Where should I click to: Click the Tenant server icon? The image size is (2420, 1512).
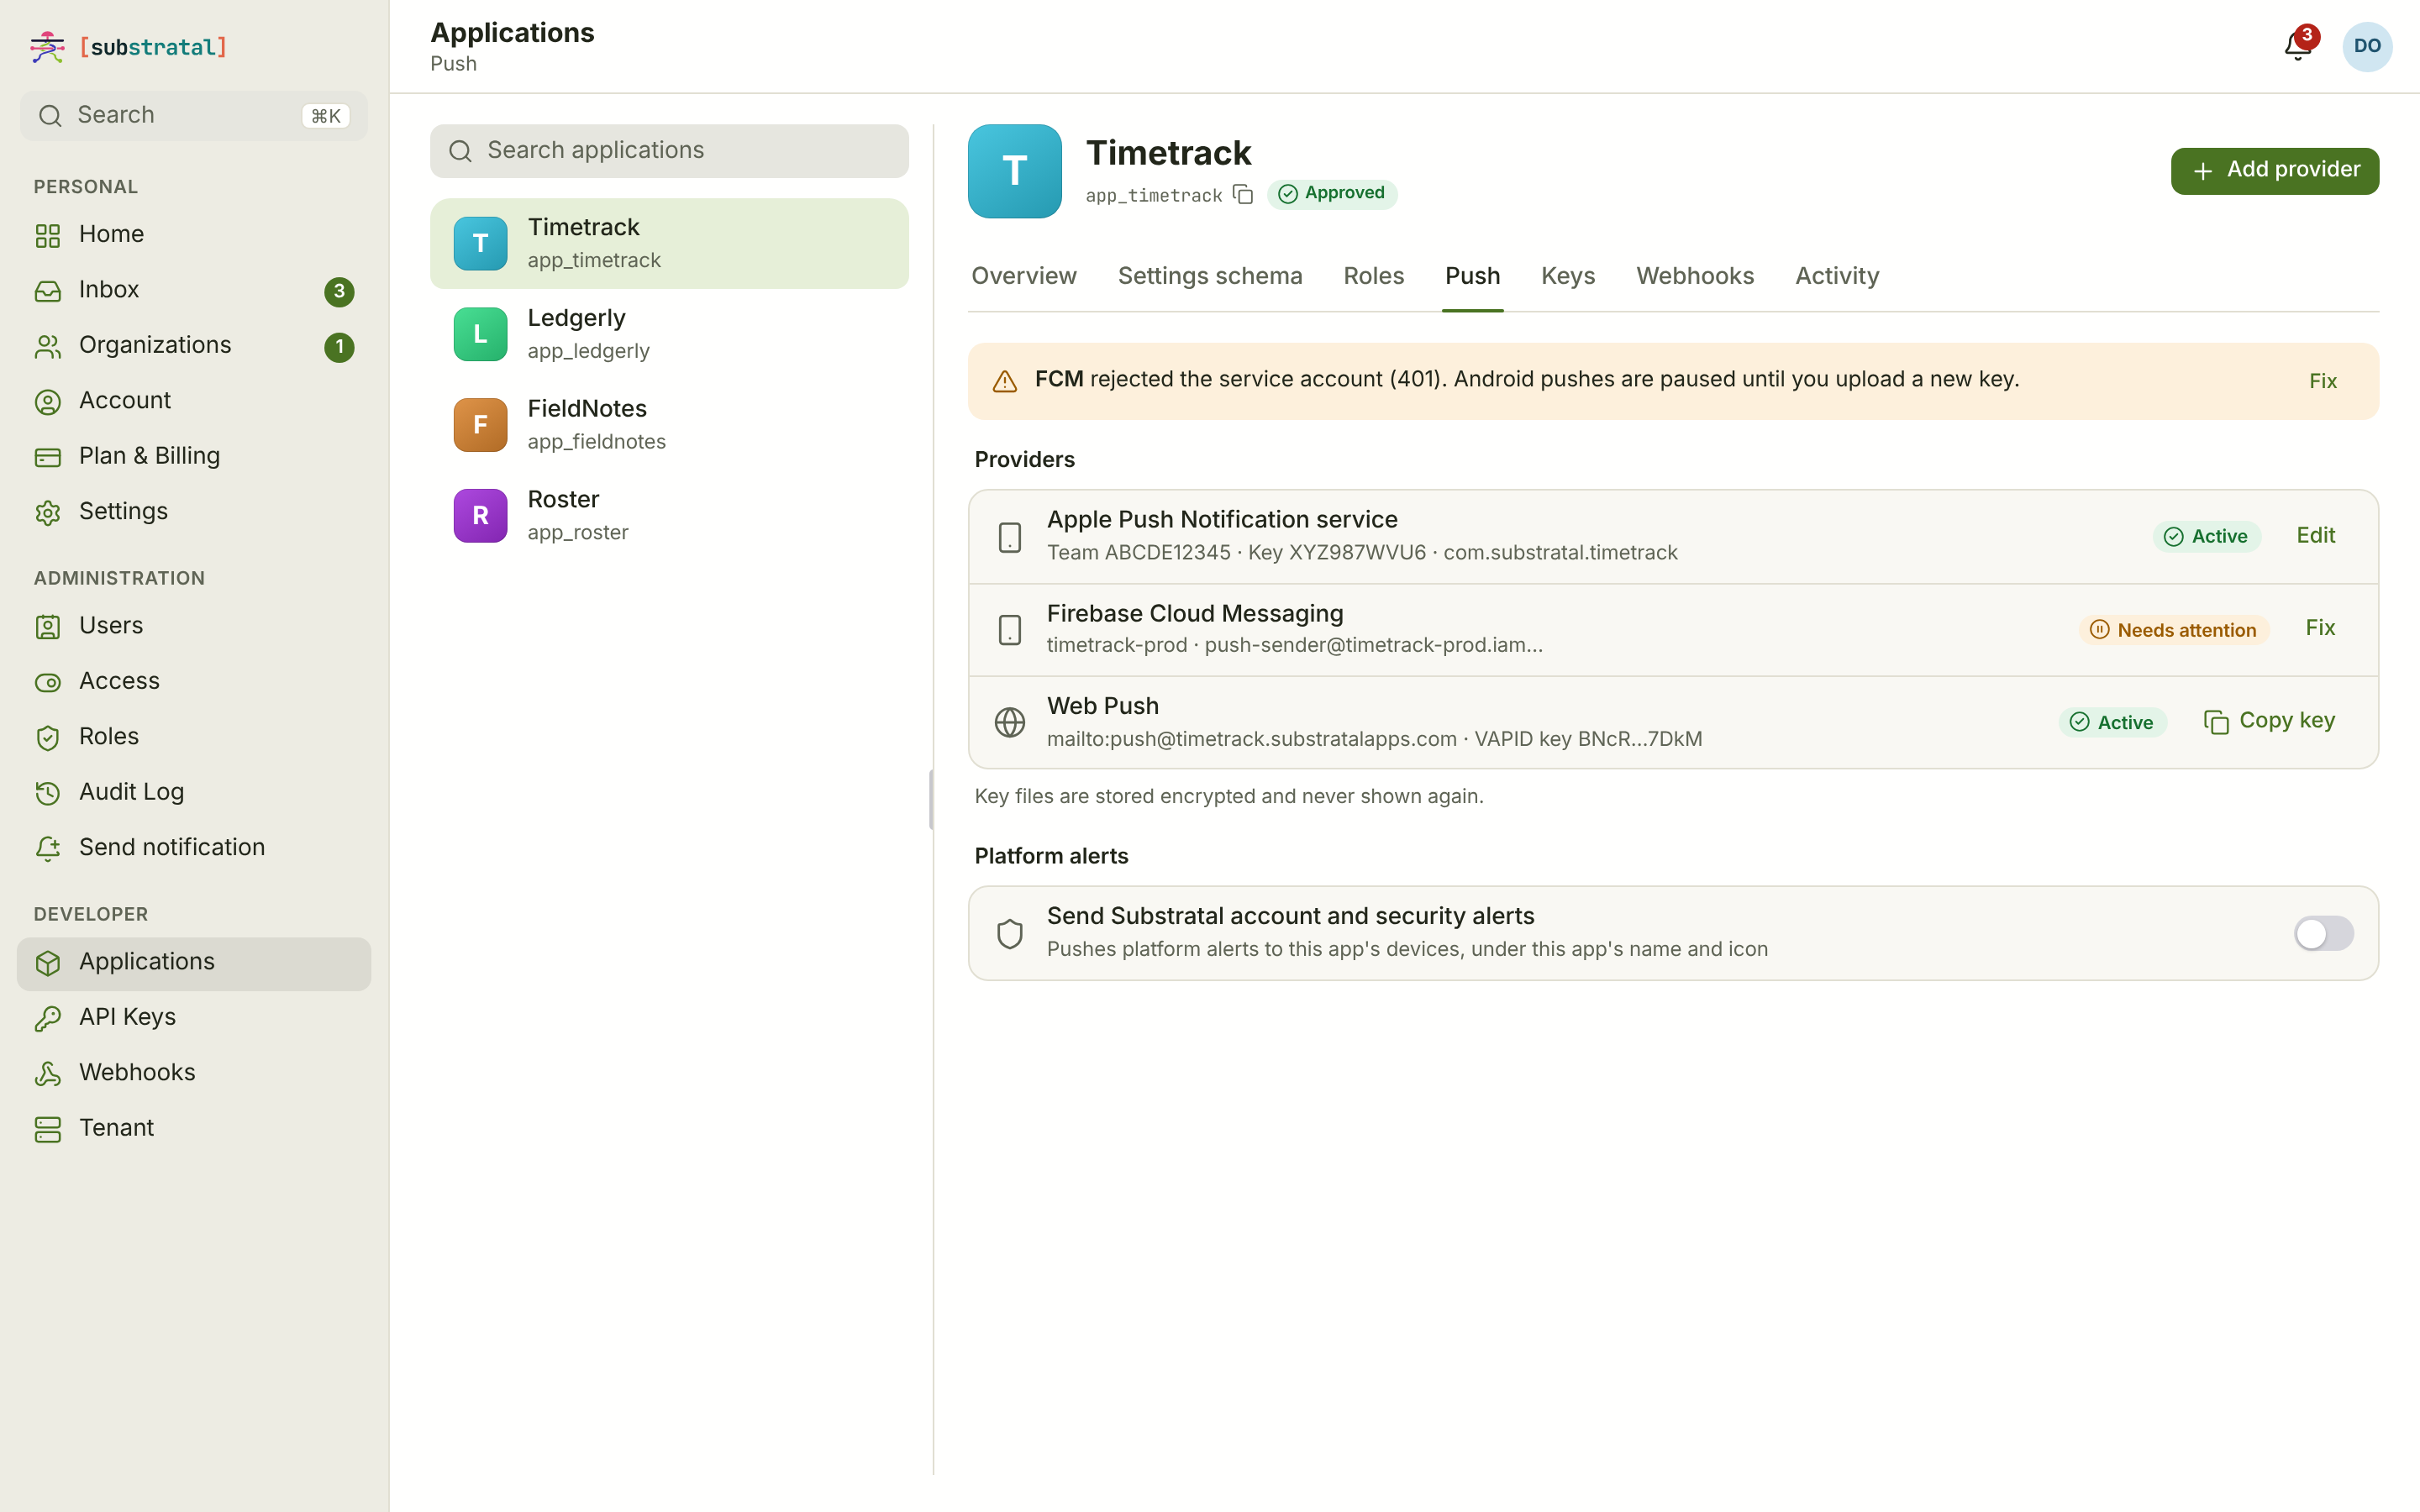48,1129
